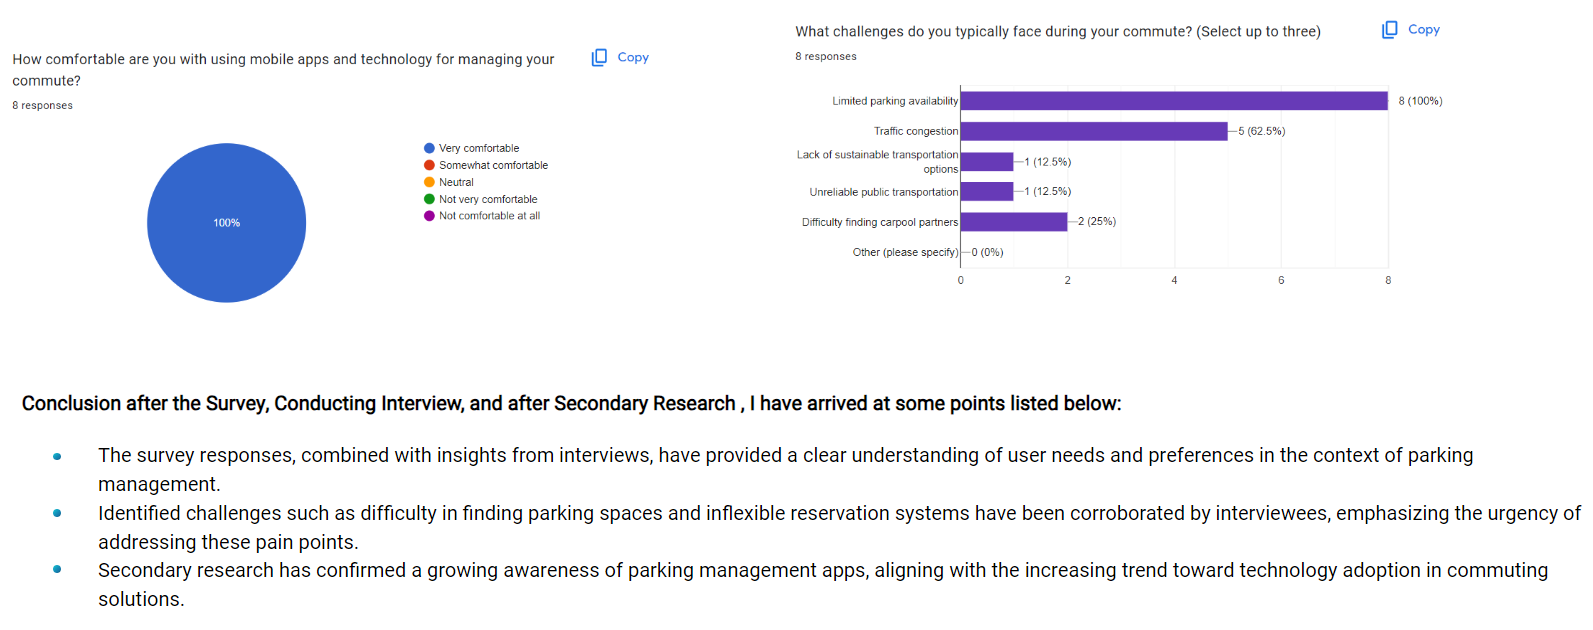Click the red Somewhat comfortable legend dot

pyautogui.click(x=429, y=165)
